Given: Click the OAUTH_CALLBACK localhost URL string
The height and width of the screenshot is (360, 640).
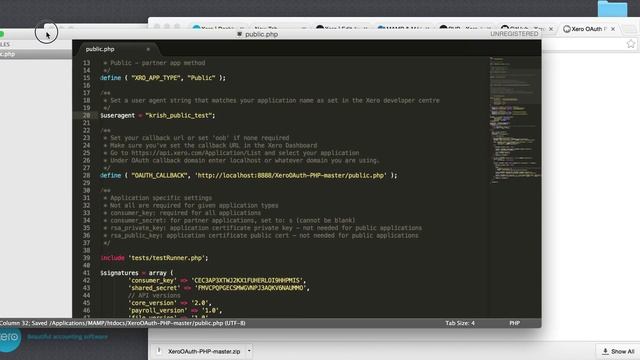Looking at the screenshot, I should coord(291,176).
